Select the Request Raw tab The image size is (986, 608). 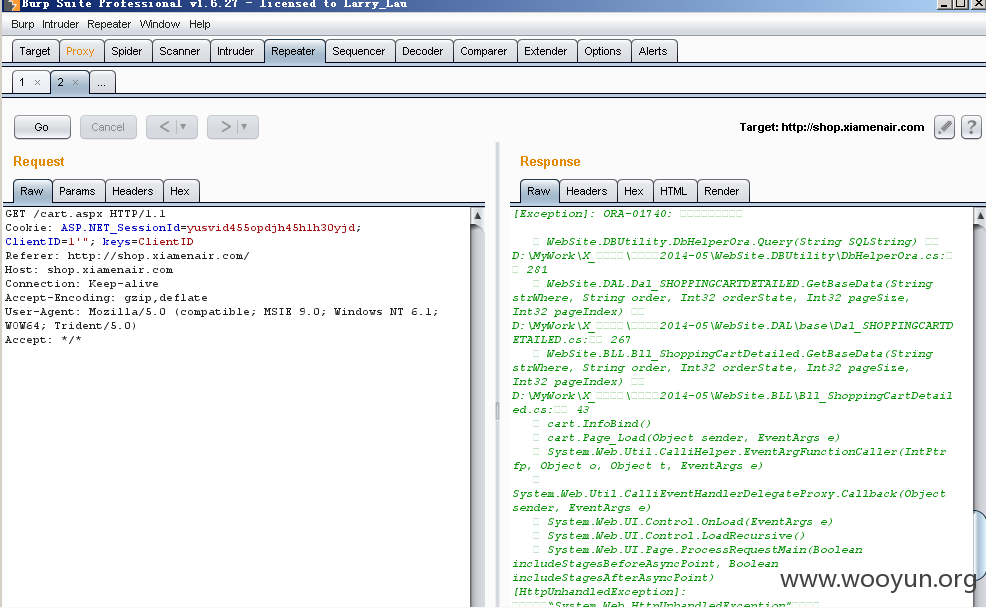31,191
